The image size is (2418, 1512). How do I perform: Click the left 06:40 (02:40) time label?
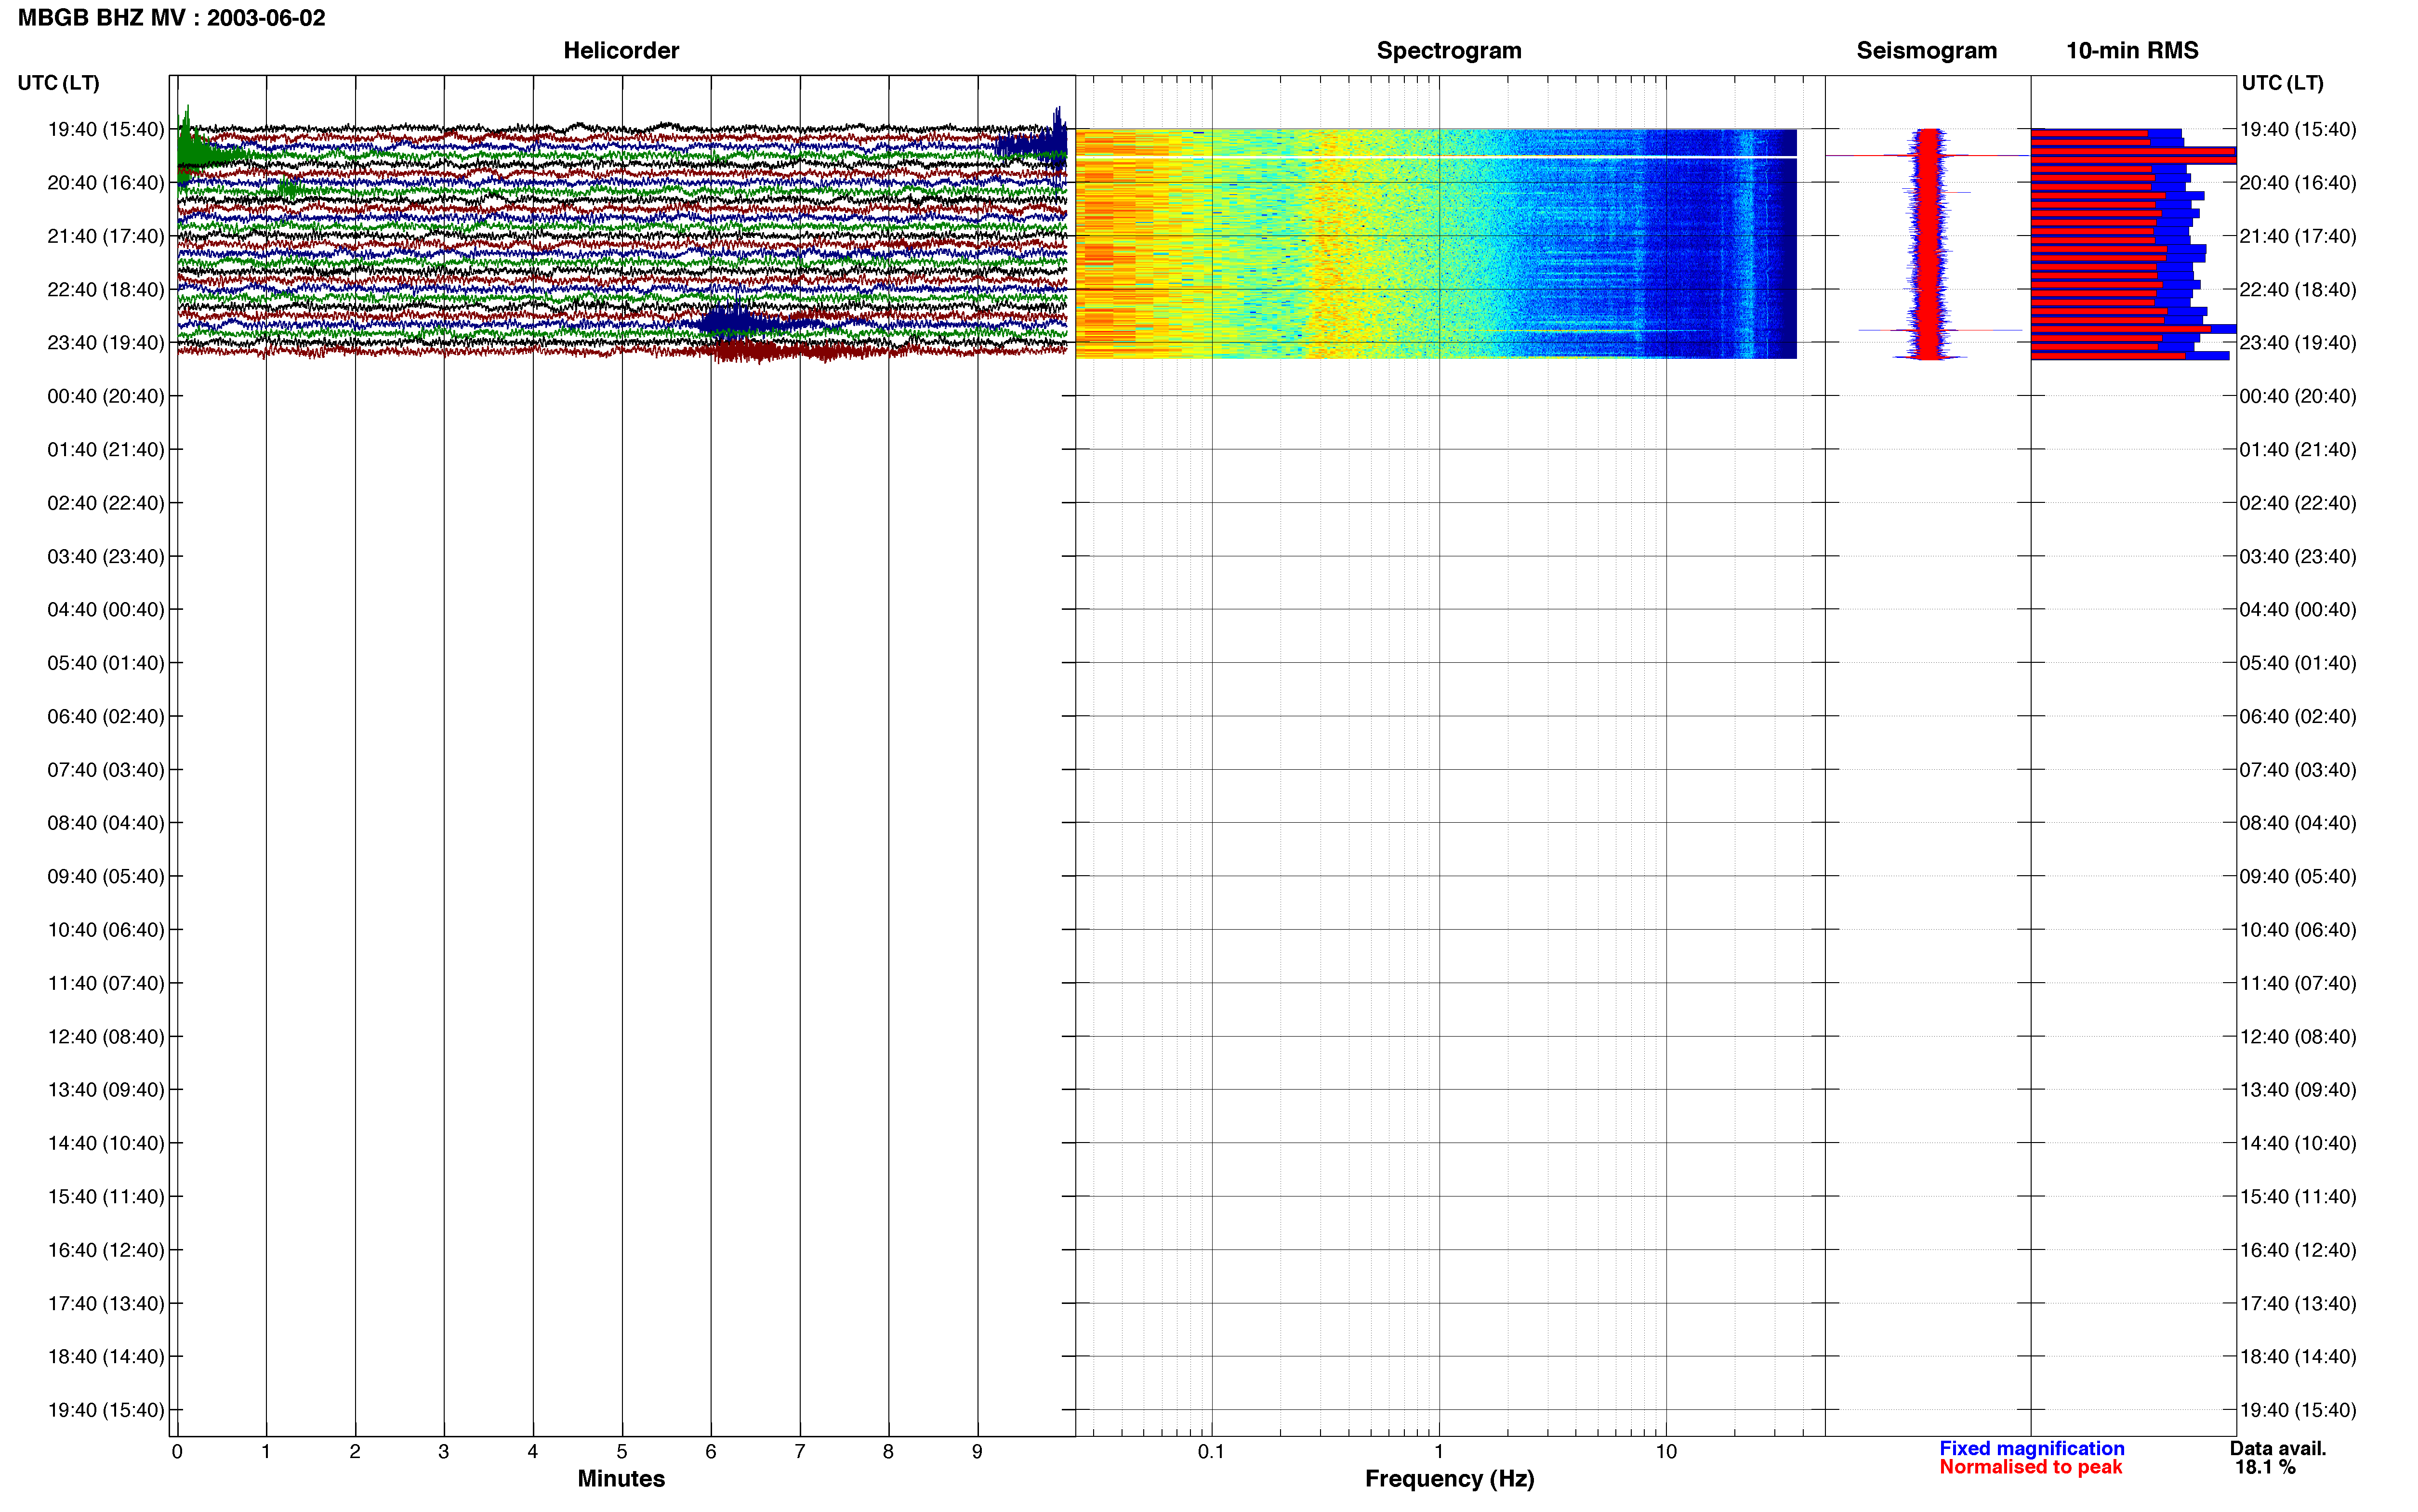tap(106, 716)
